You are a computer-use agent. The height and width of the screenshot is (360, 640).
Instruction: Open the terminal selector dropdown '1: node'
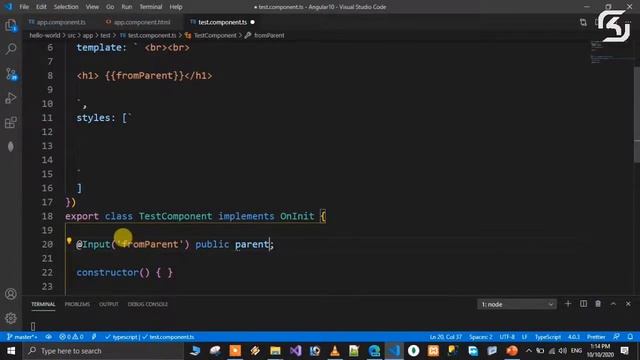tap(516, 304)
